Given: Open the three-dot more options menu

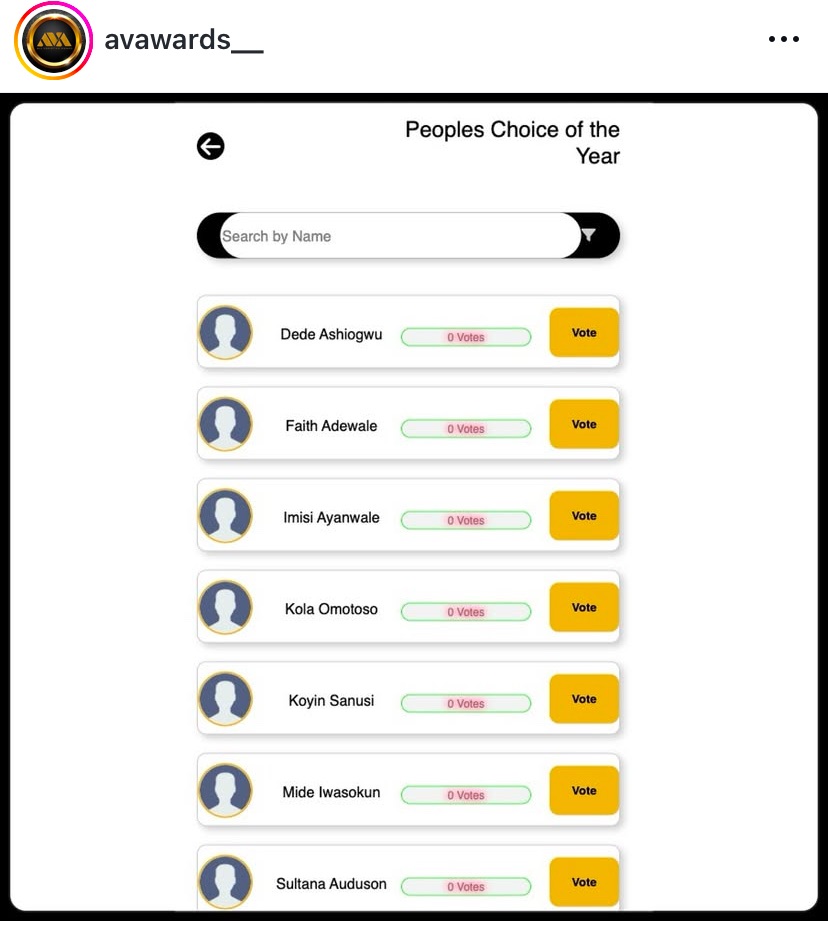Looking at the screenshot, I should (x=784, y=40).
